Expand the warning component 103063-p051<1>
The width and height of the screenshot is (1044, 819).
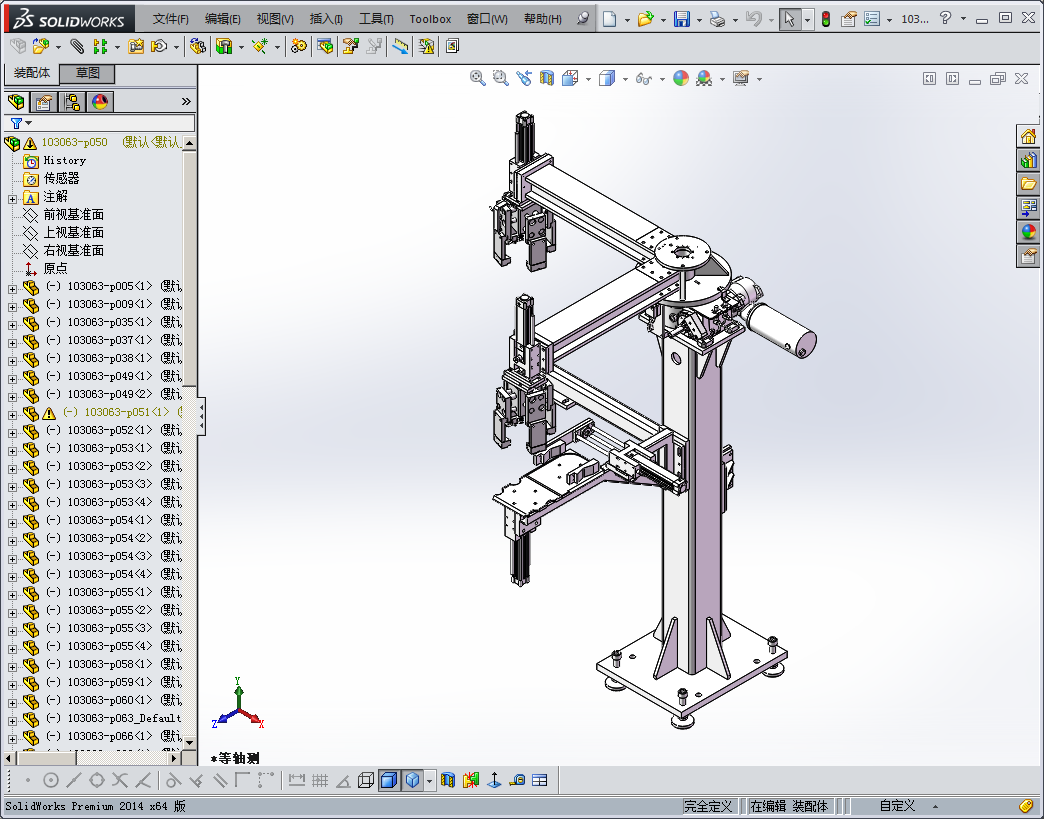pos(12,414)
